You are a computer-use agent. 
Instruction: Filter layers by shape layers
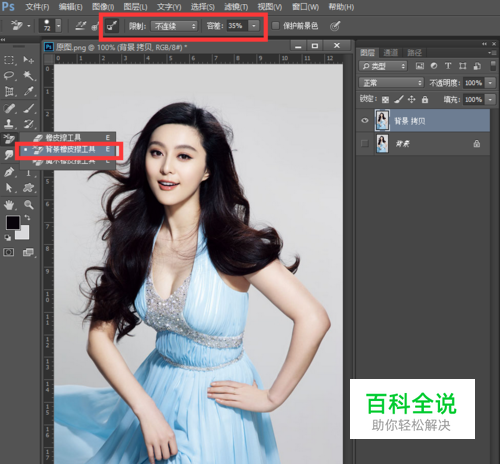[462, 66]
